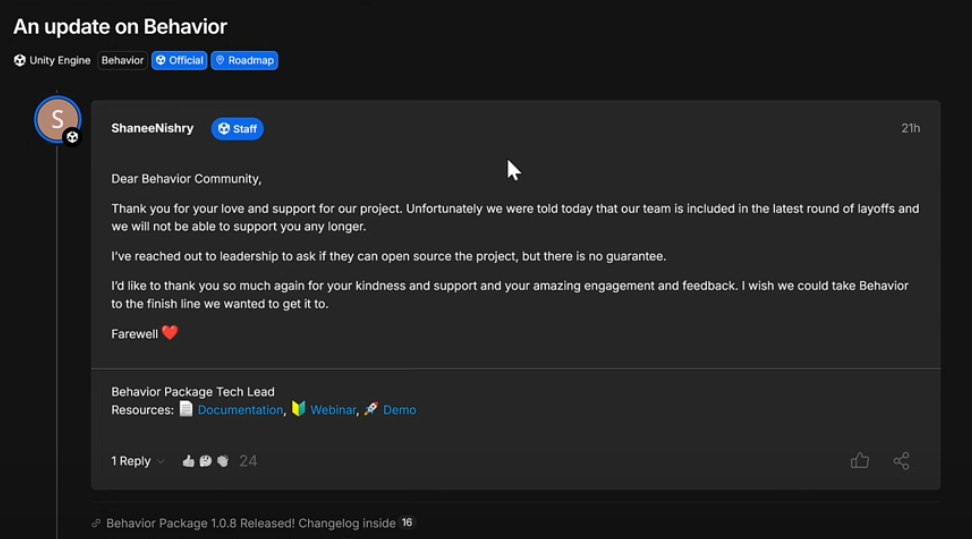The image size is (972, 539).
Task: Click the Dear Behavior Community greeting text
Action: [x=186, y=179]
